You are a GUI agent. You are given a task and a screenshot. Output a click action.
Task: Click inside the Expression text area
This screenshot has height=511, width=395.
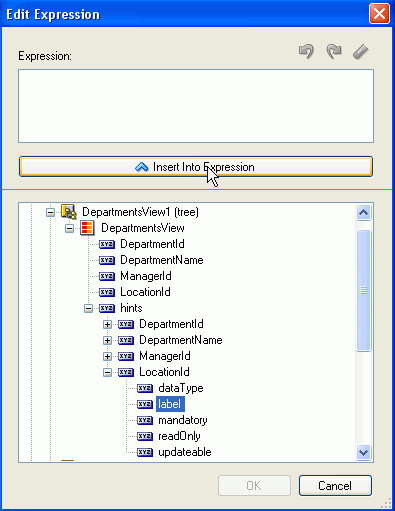tap(196, 106)
